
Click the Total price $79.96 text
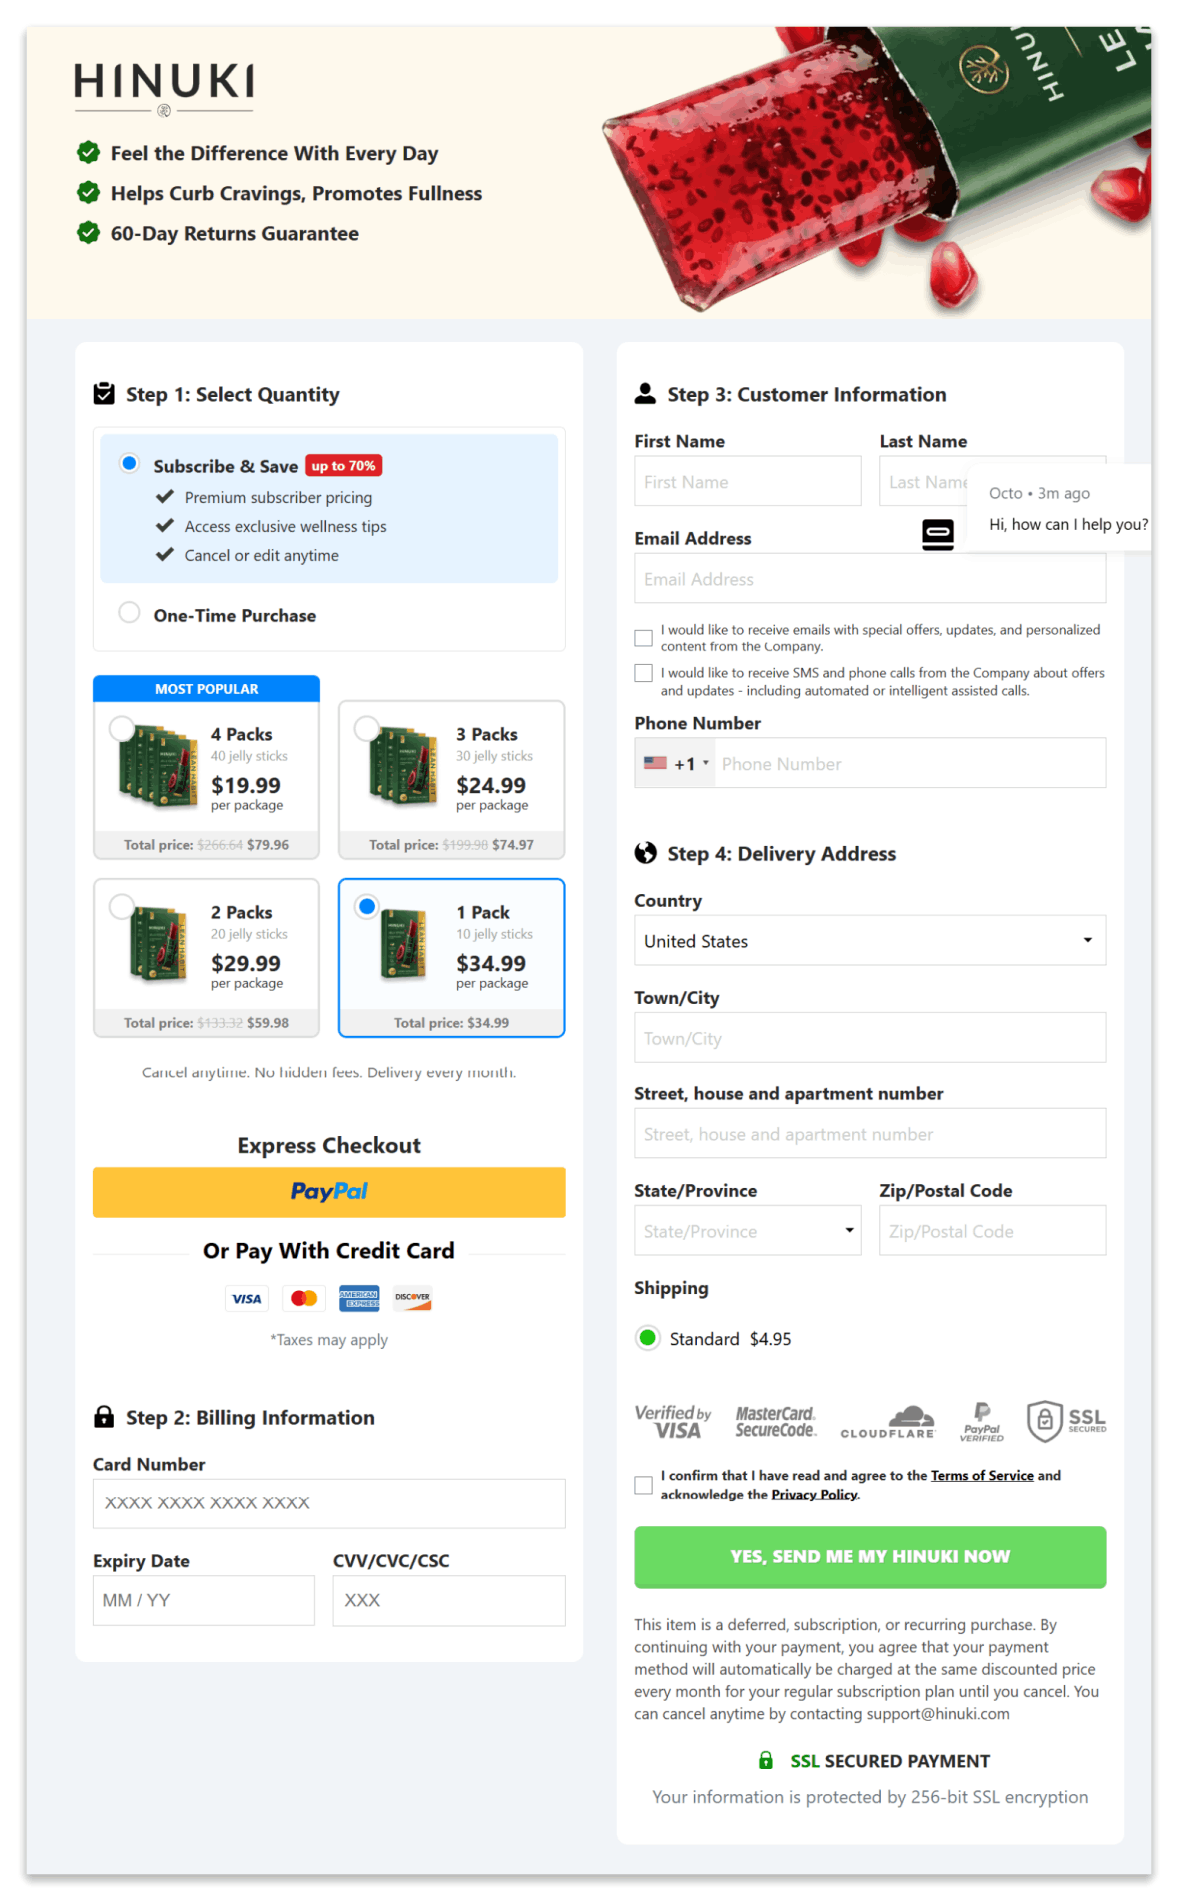point(206,844)
